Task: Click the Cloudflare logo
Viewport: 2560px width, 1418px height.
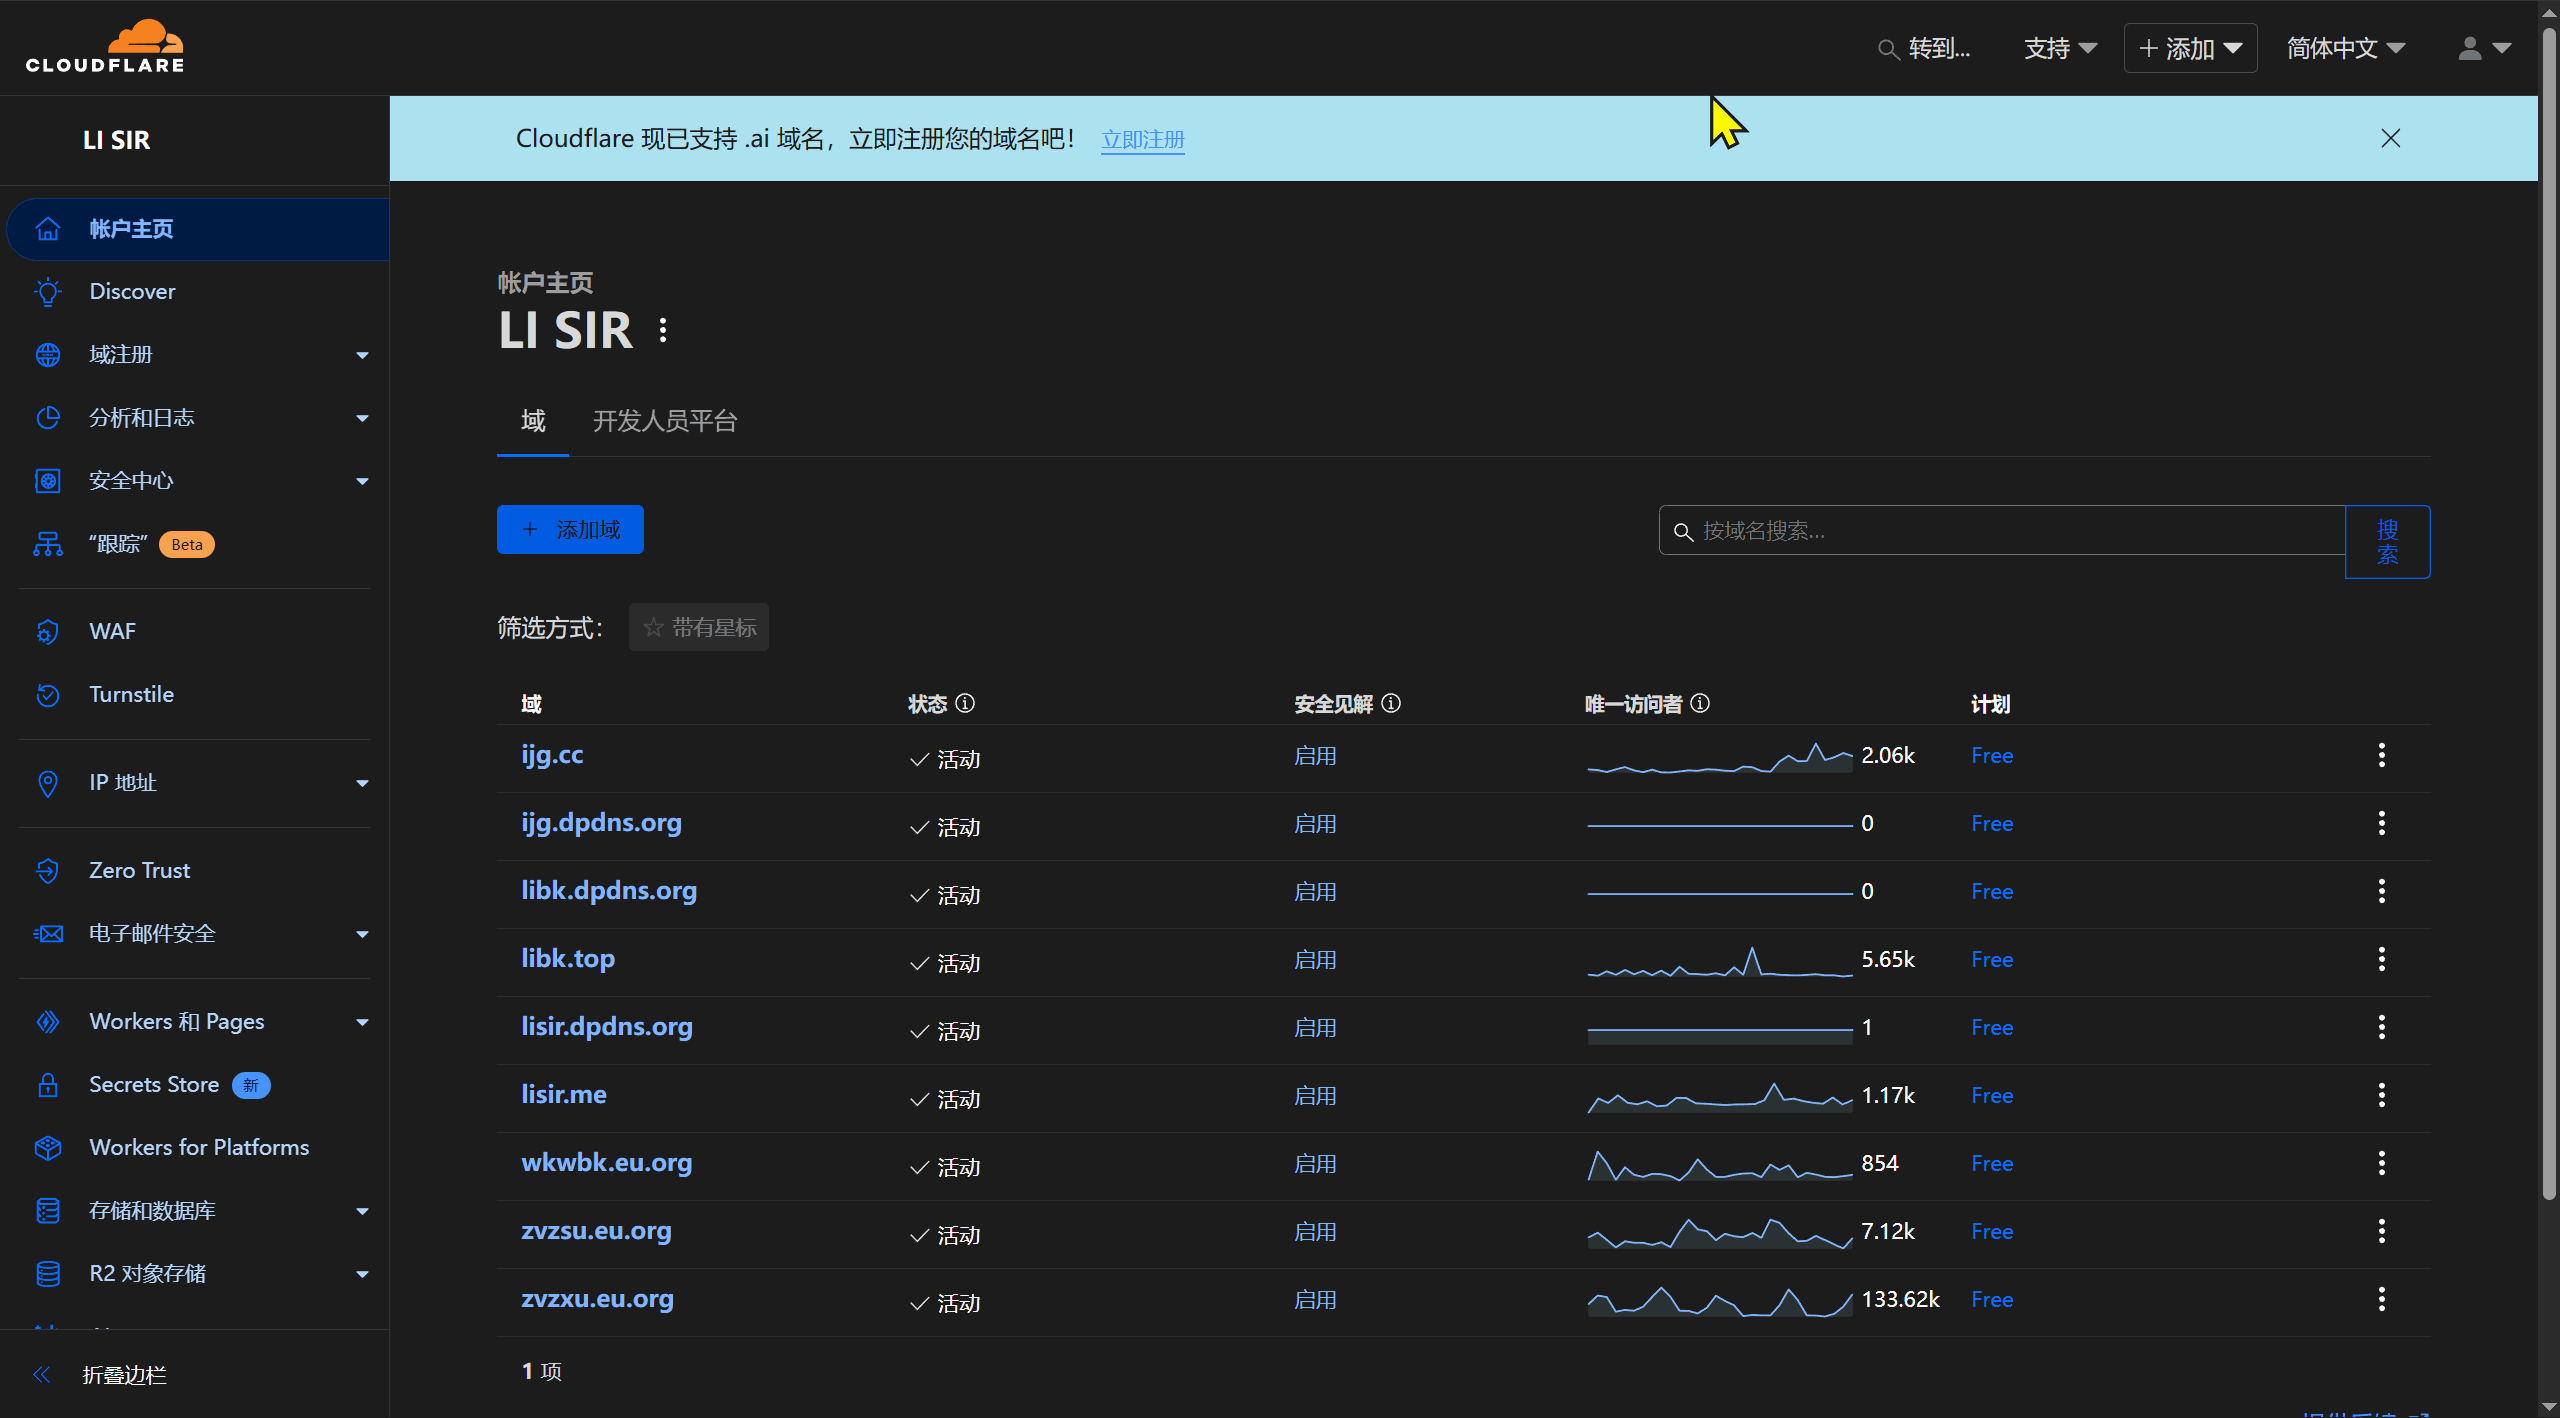Action: (x=105, y=46)
